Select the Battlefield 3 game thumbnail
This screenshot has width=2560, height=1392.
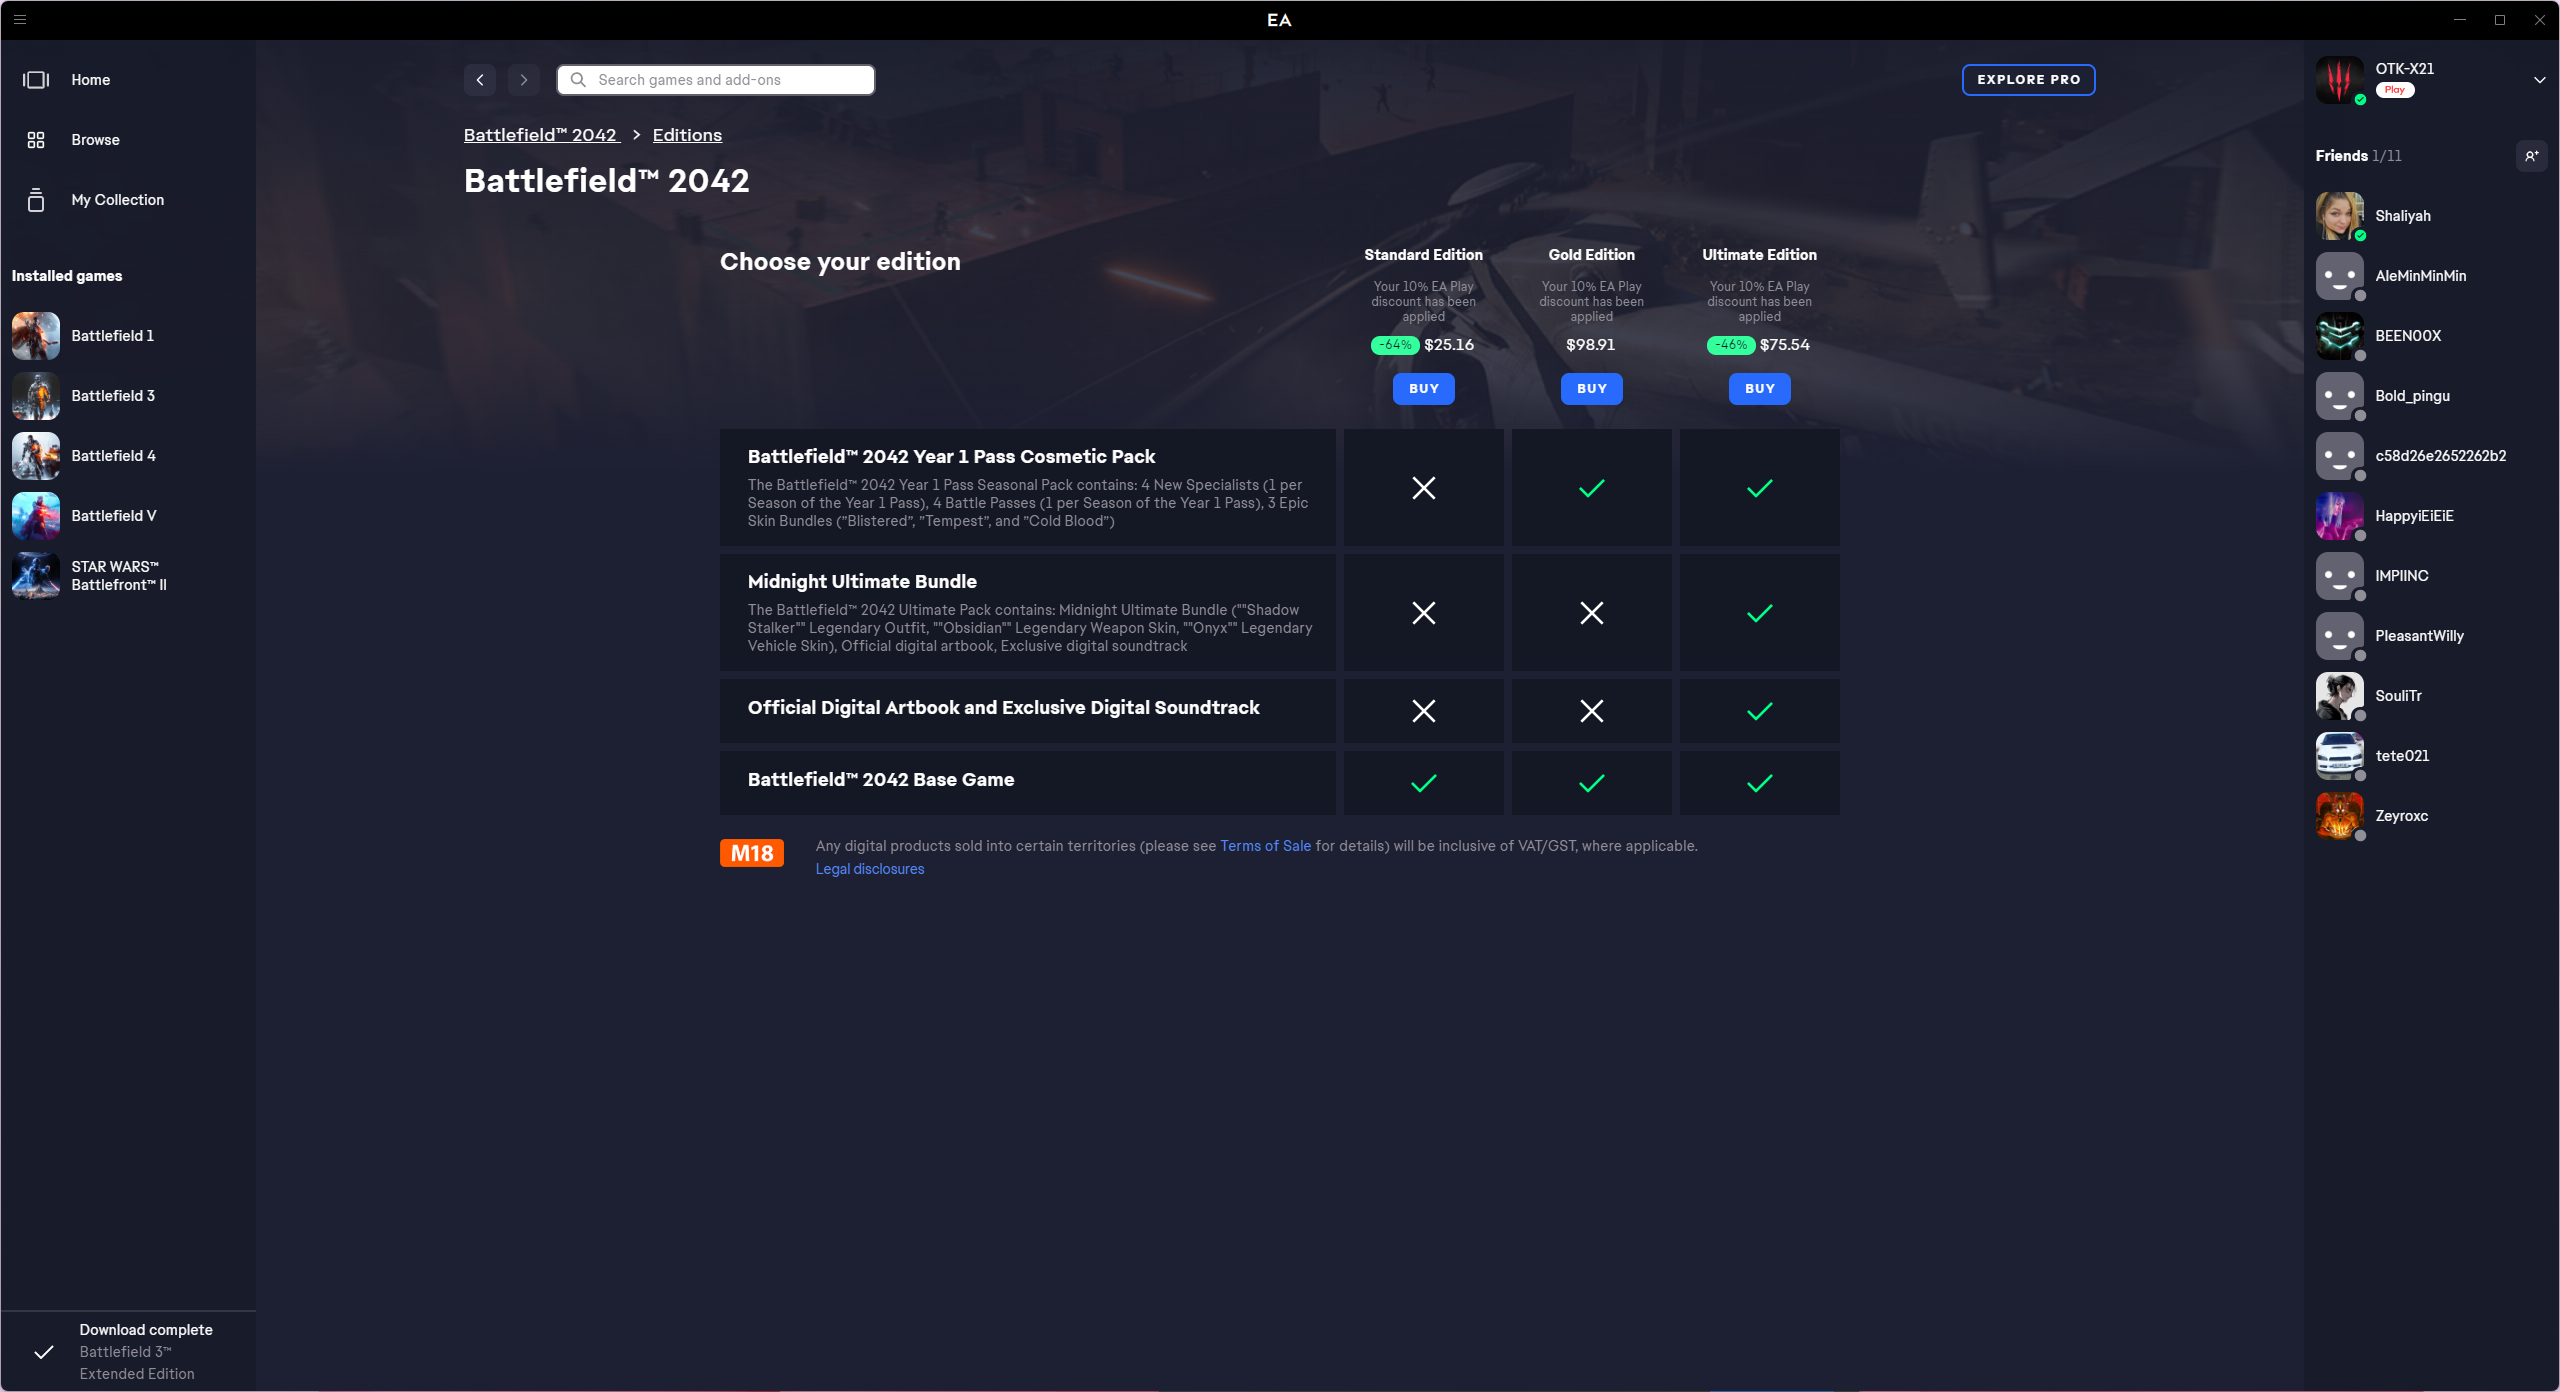(x=36, y=396)
